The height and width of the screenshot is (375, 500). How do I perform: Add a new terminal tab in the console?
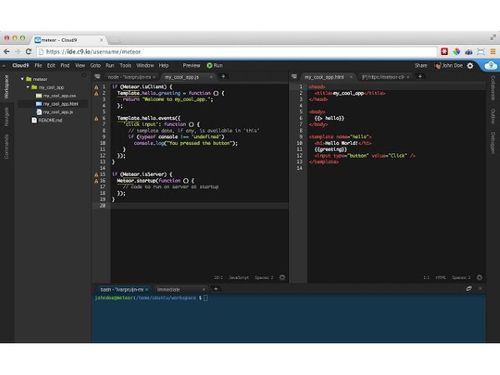(216, 289)
